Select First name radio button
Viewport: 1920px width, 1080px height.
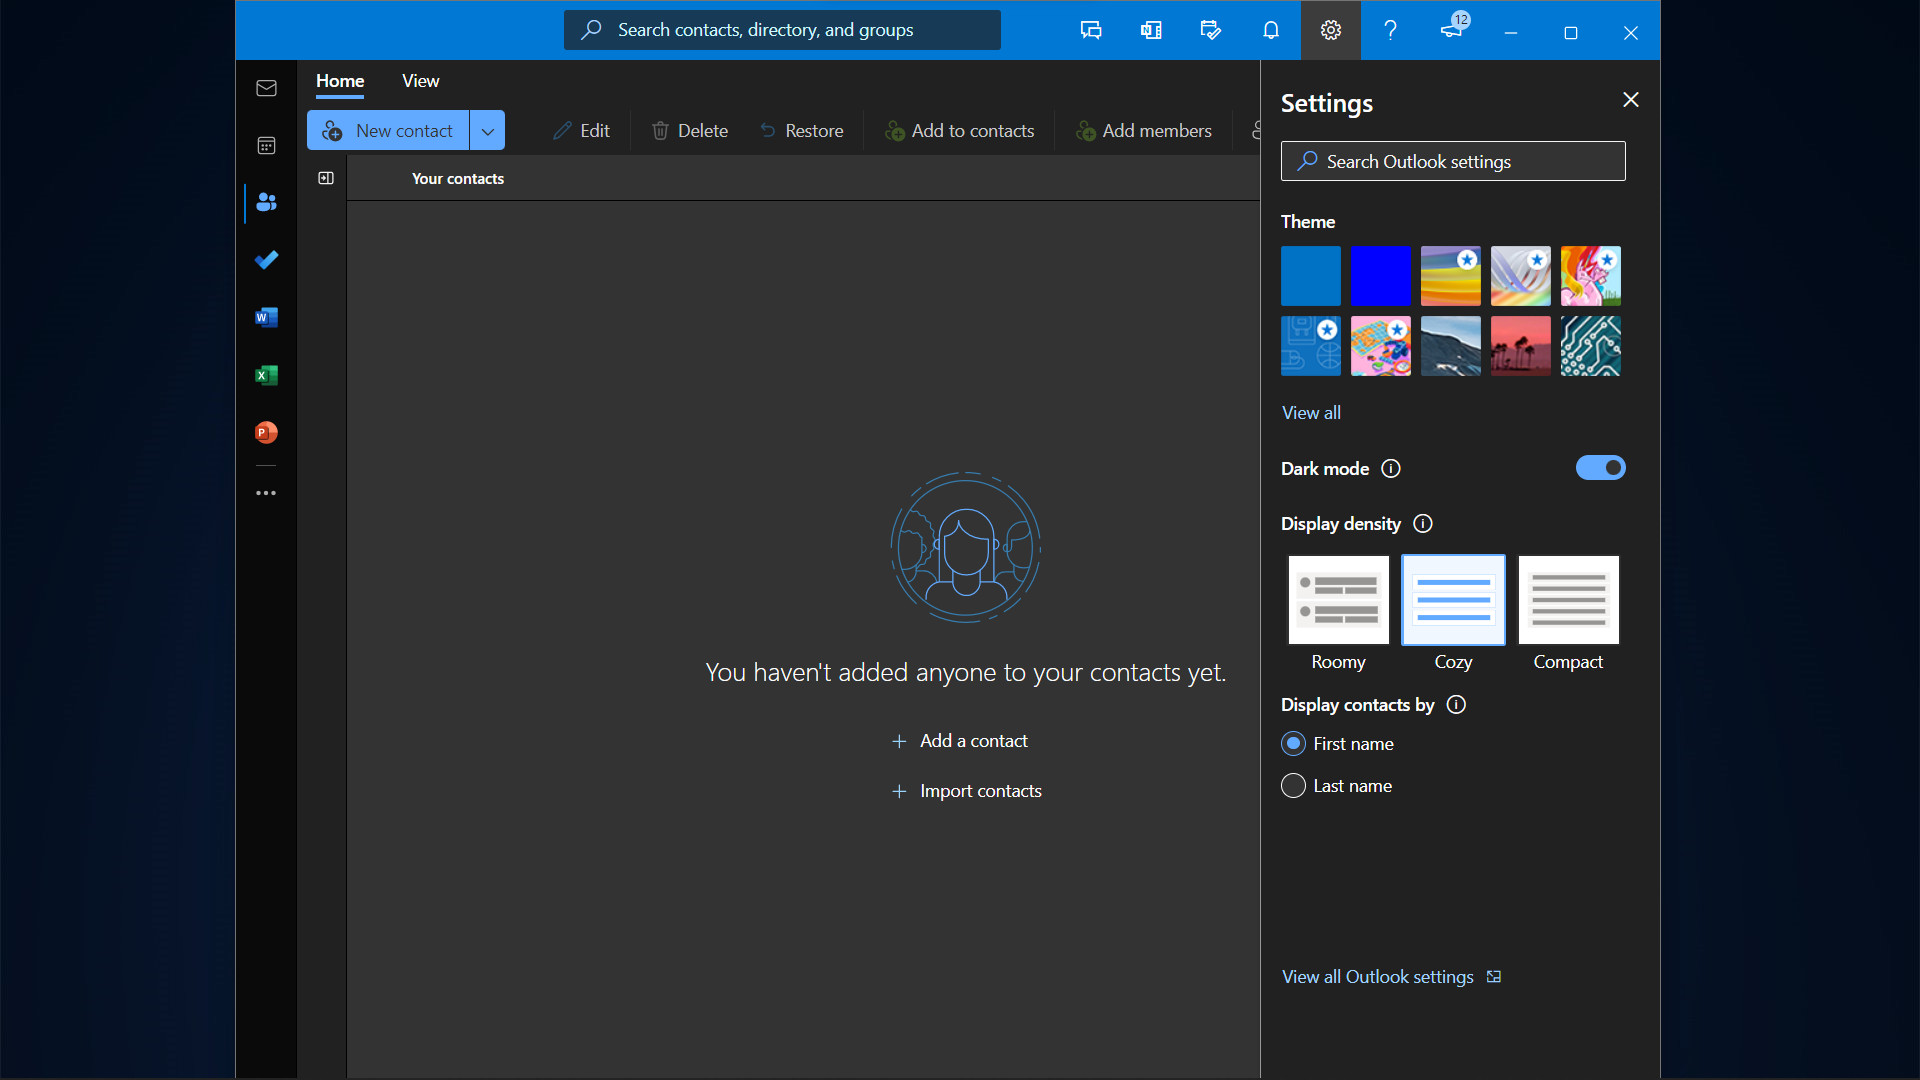coord(1293,744)
